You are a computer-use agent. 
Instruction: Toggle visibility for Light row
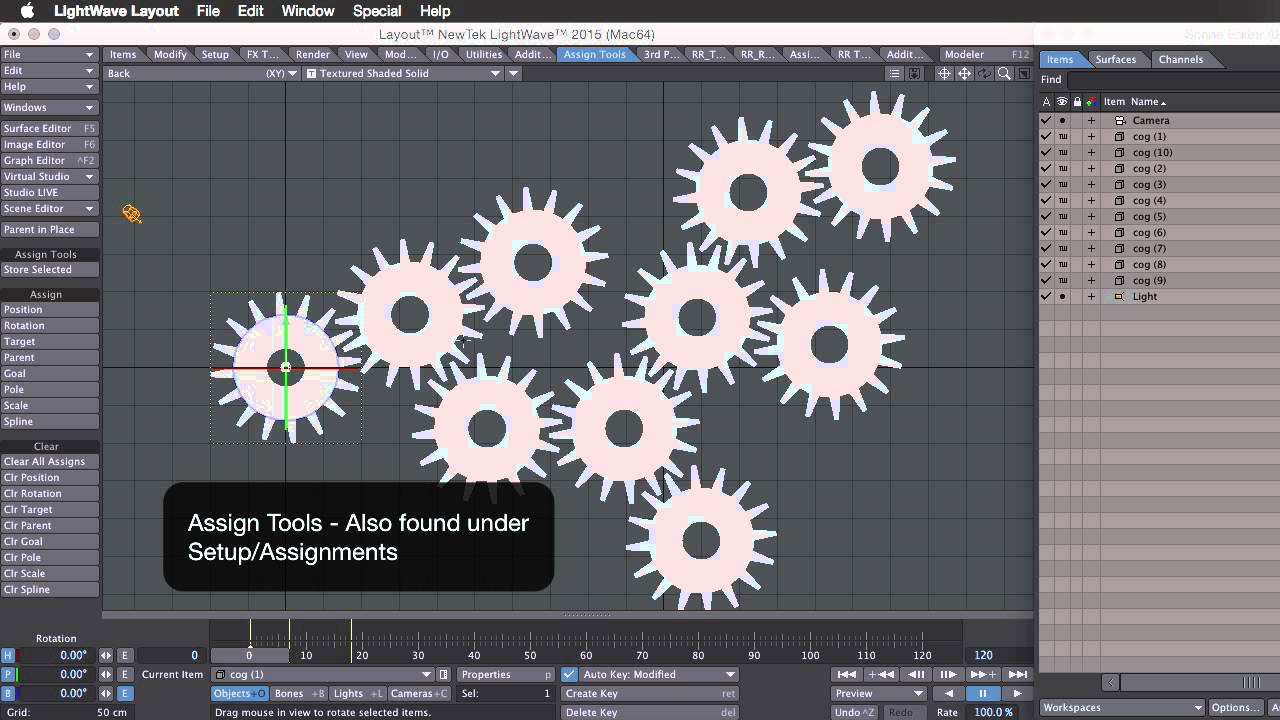click(x=1062, y=296)
